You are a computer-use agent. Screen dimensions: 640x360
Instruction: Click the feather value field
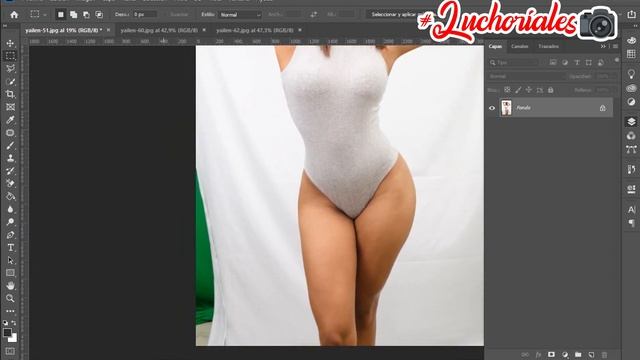(145, 14)
